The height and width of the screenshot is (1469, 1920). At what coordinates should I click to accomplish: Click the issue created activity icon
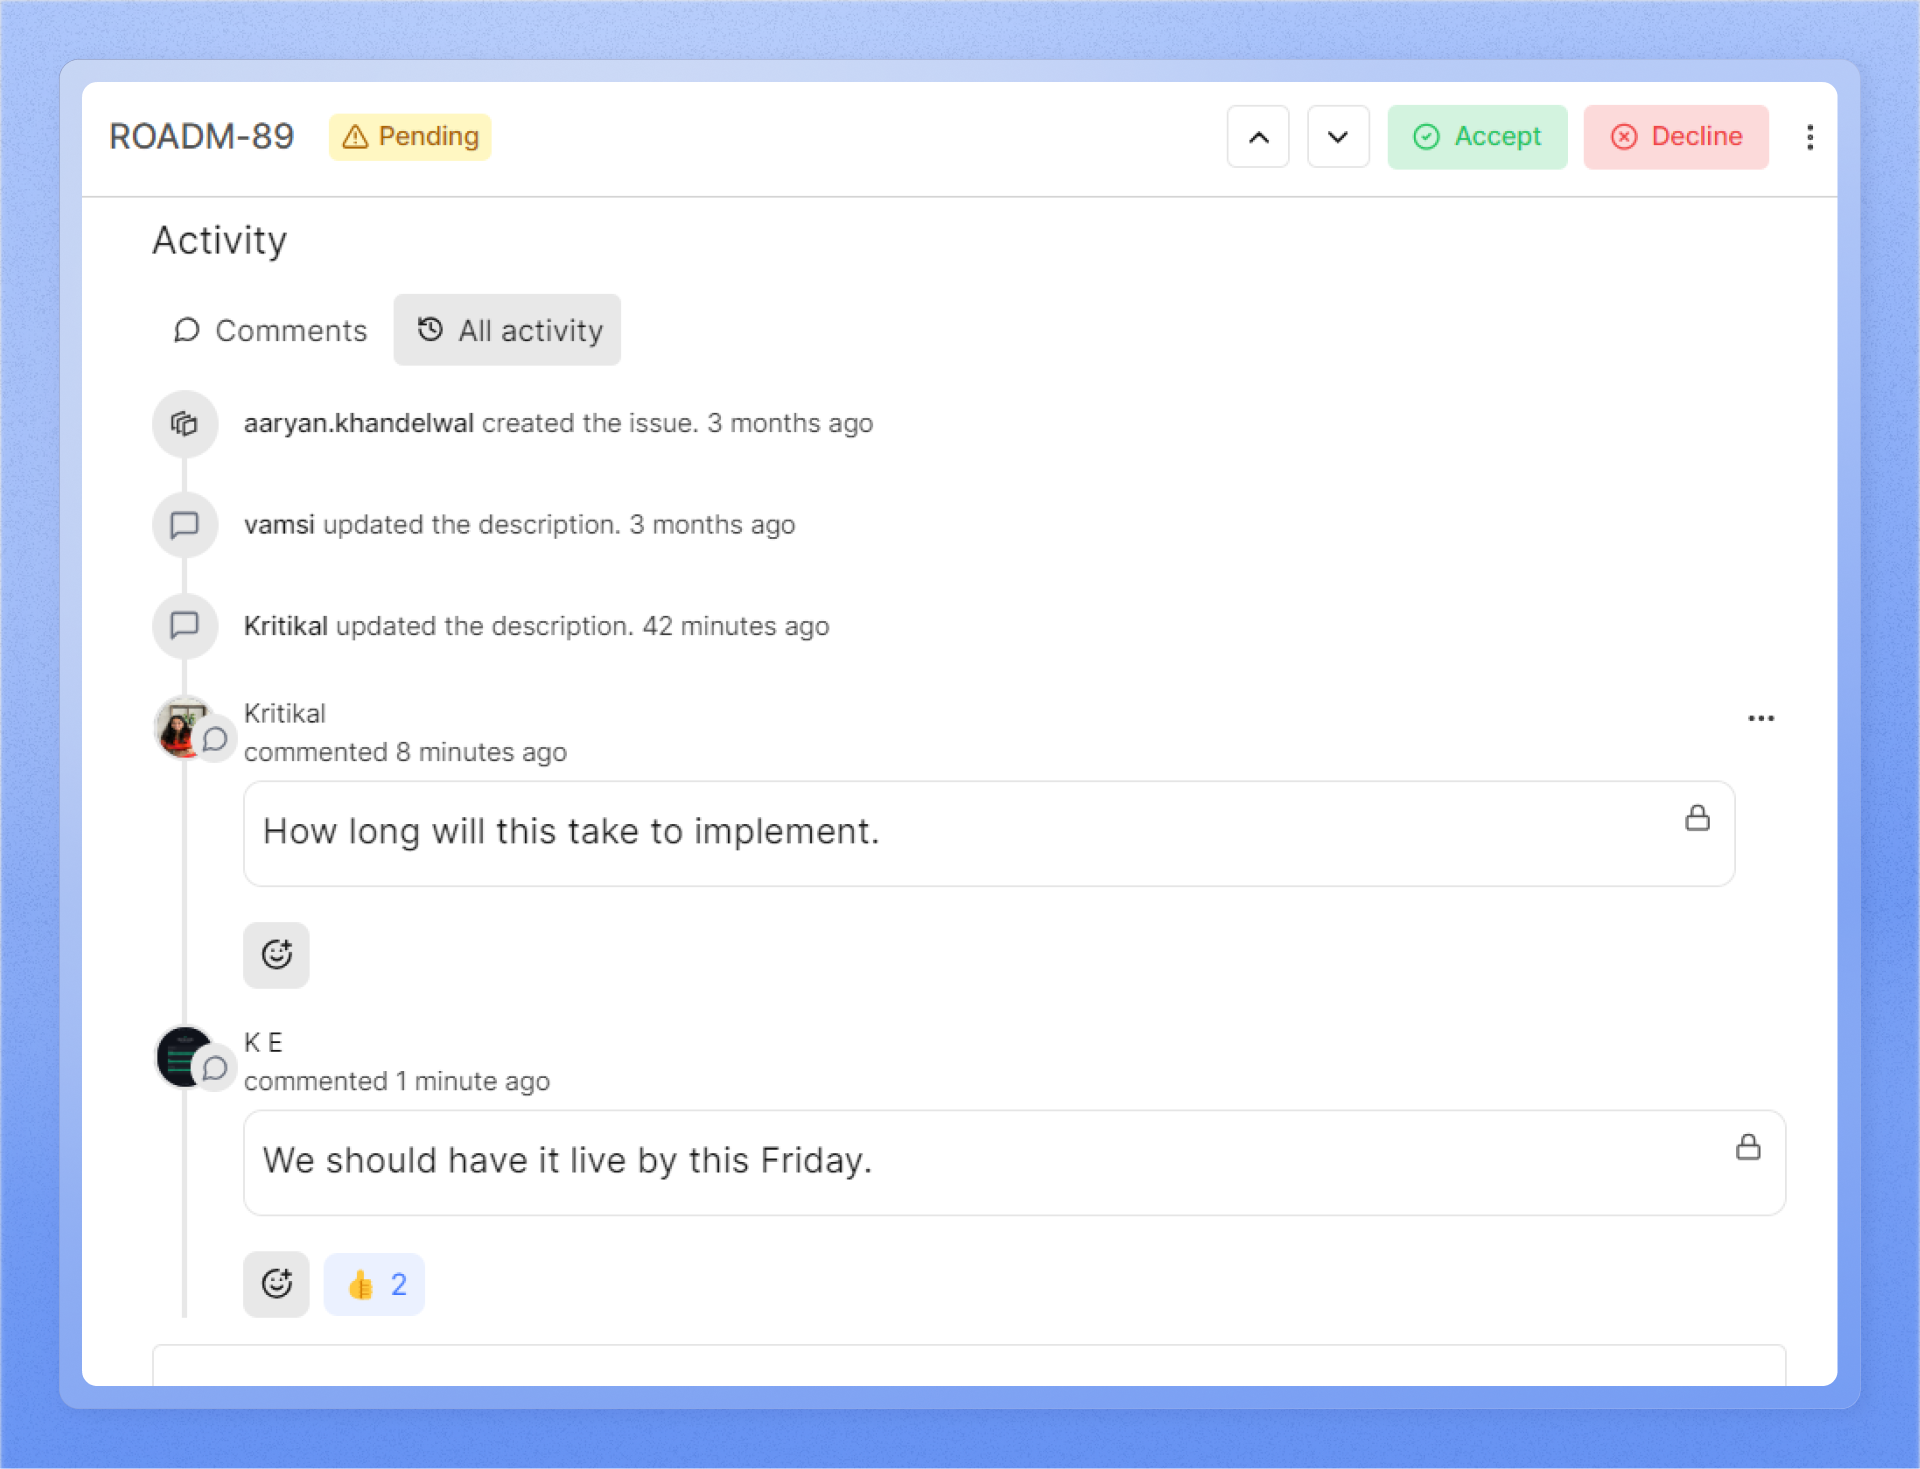coord(185,424)
